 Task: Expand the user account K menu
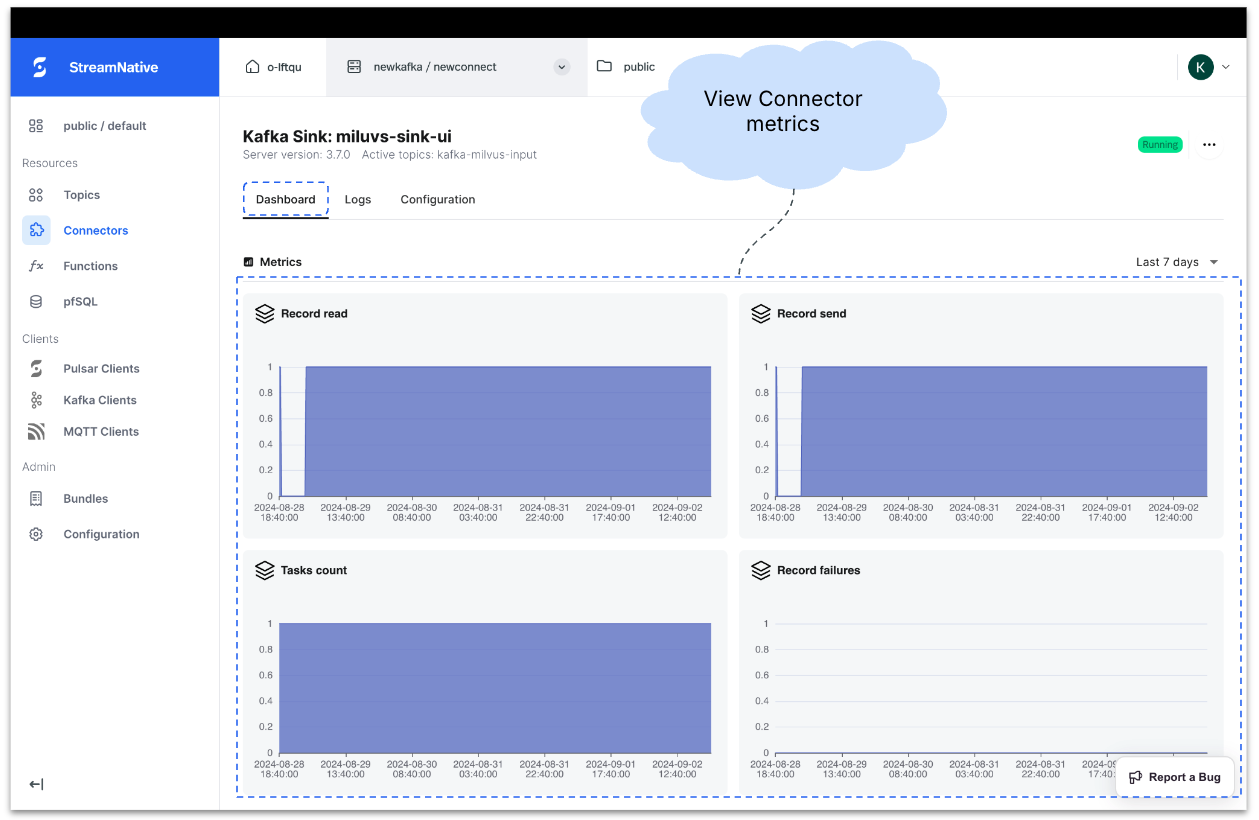tap(1208, 67)
